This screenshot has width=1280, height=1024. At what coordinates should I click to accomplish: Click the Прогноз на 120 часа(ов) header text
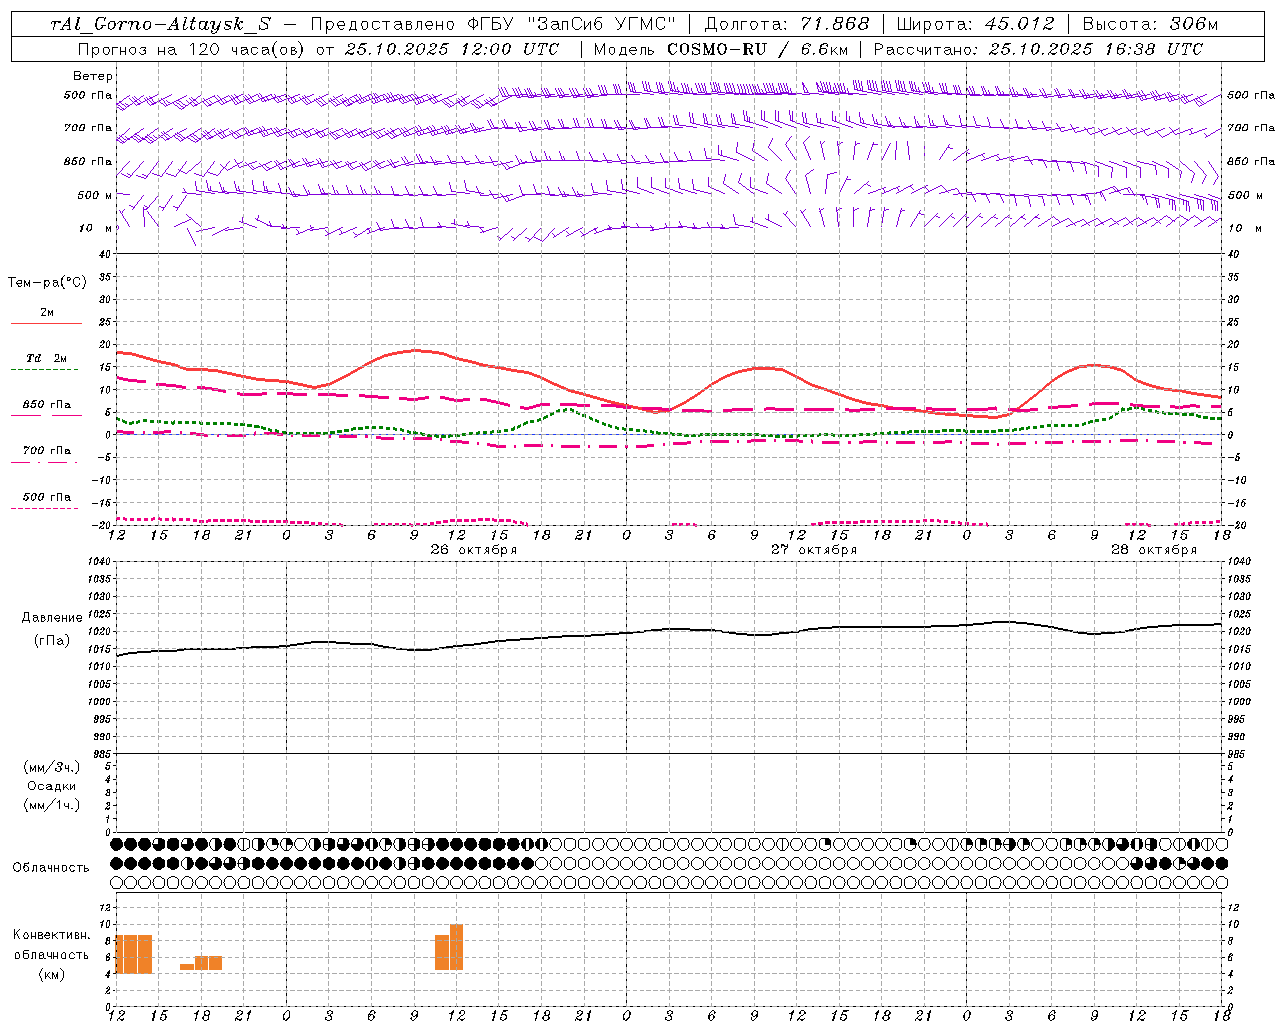190,48
